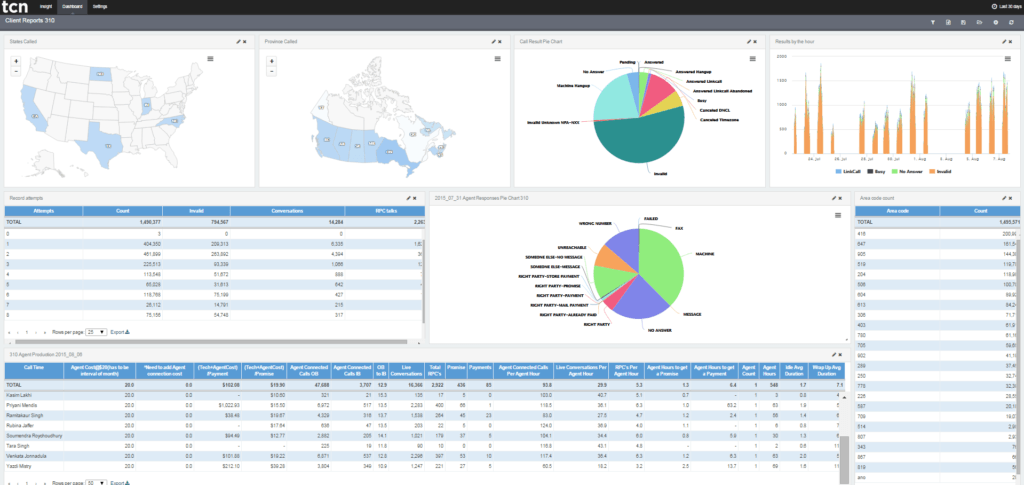Edit the Province Called panel with pencil icon

(494, 41)
